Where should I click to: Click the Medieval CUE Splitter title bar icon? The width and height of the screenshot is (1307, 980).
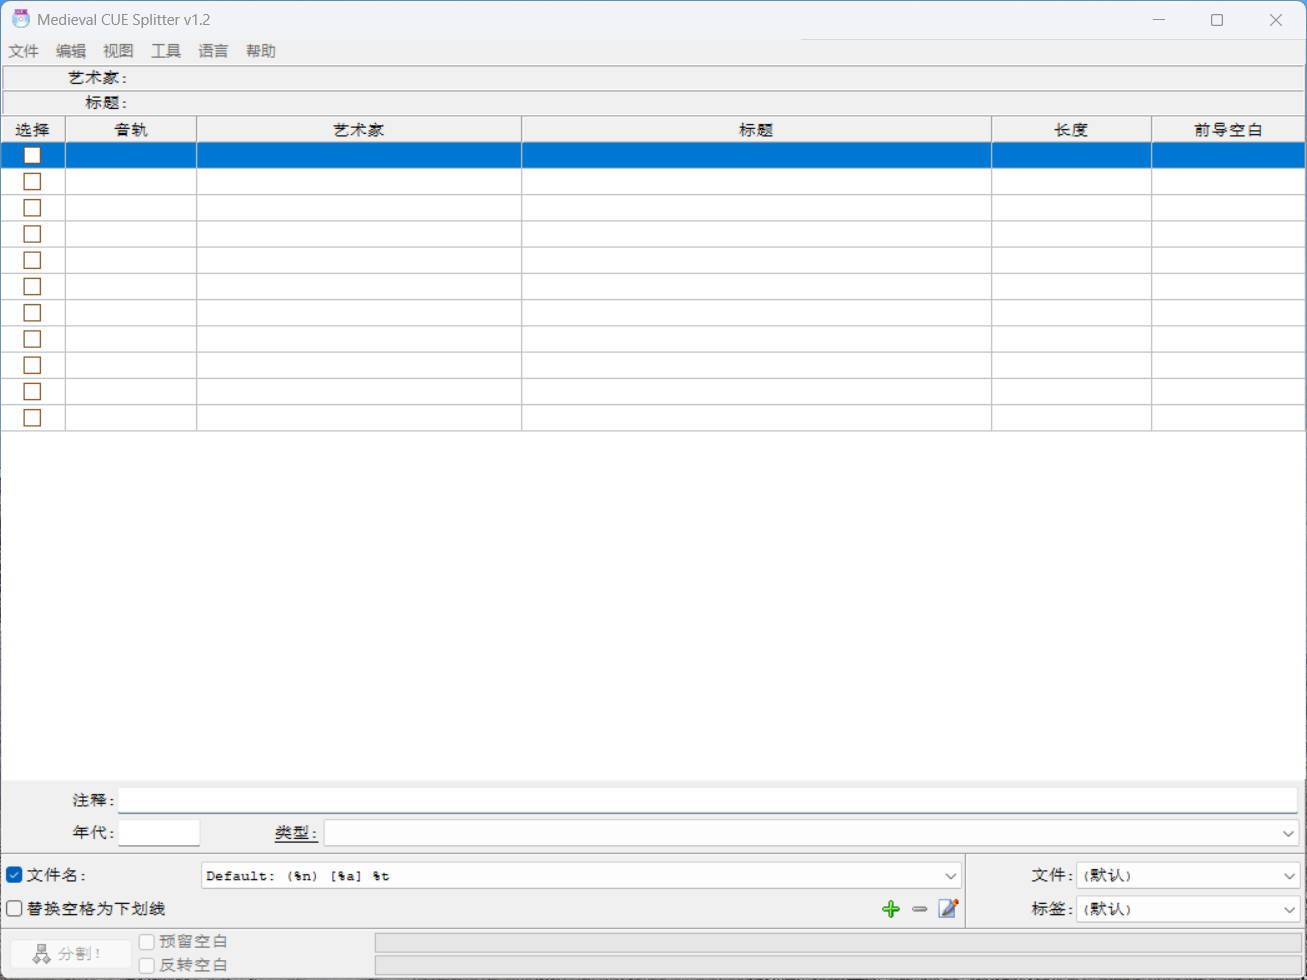20,18
